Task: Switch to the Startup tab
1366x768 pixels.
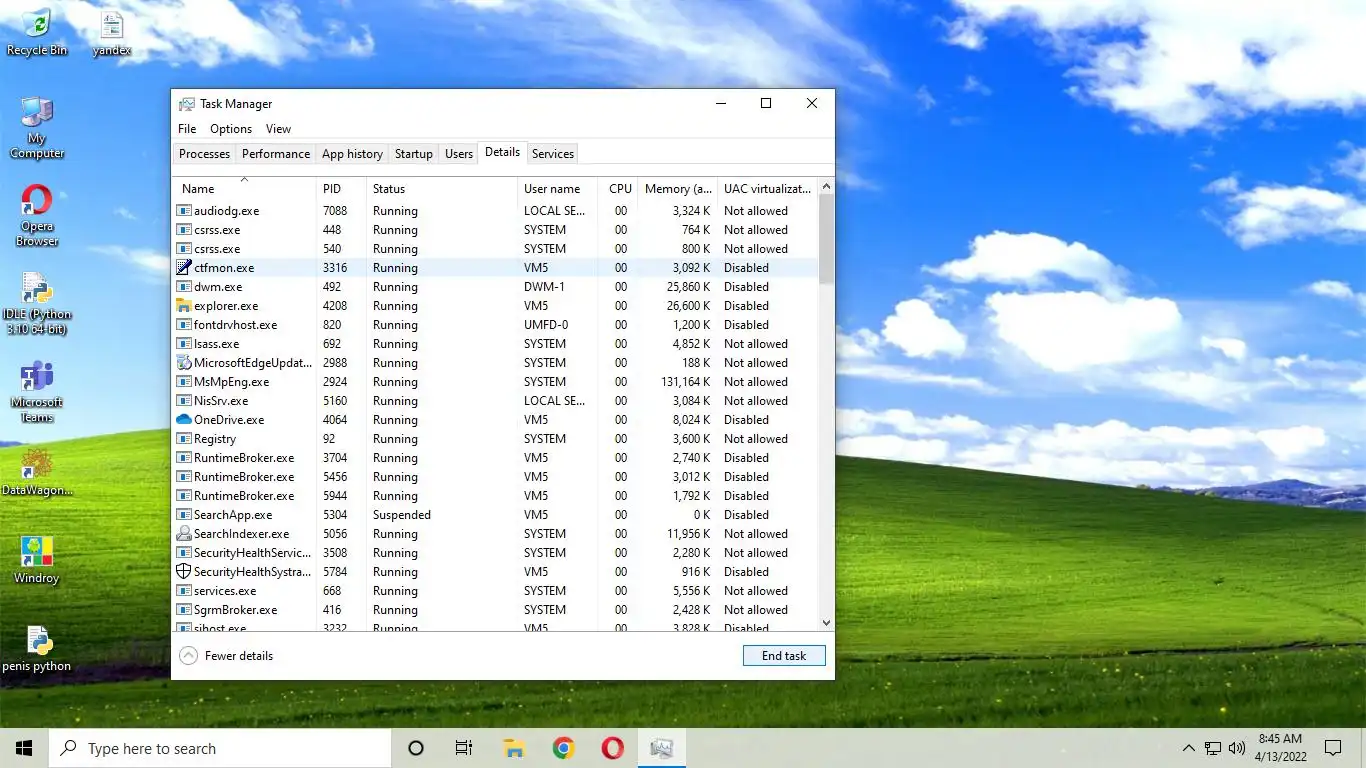Action: click(x=414, y=154)
